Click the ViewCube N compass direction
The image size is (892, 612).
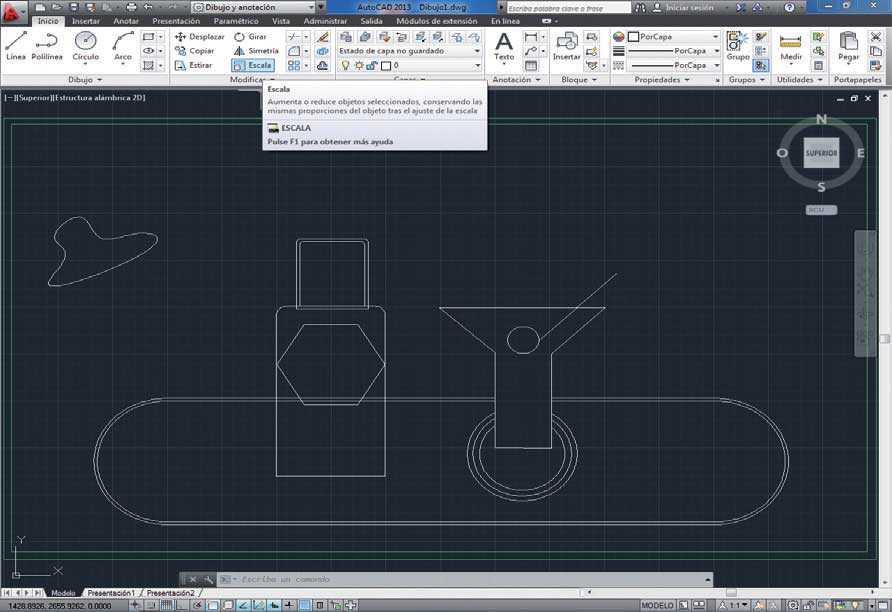821,119
